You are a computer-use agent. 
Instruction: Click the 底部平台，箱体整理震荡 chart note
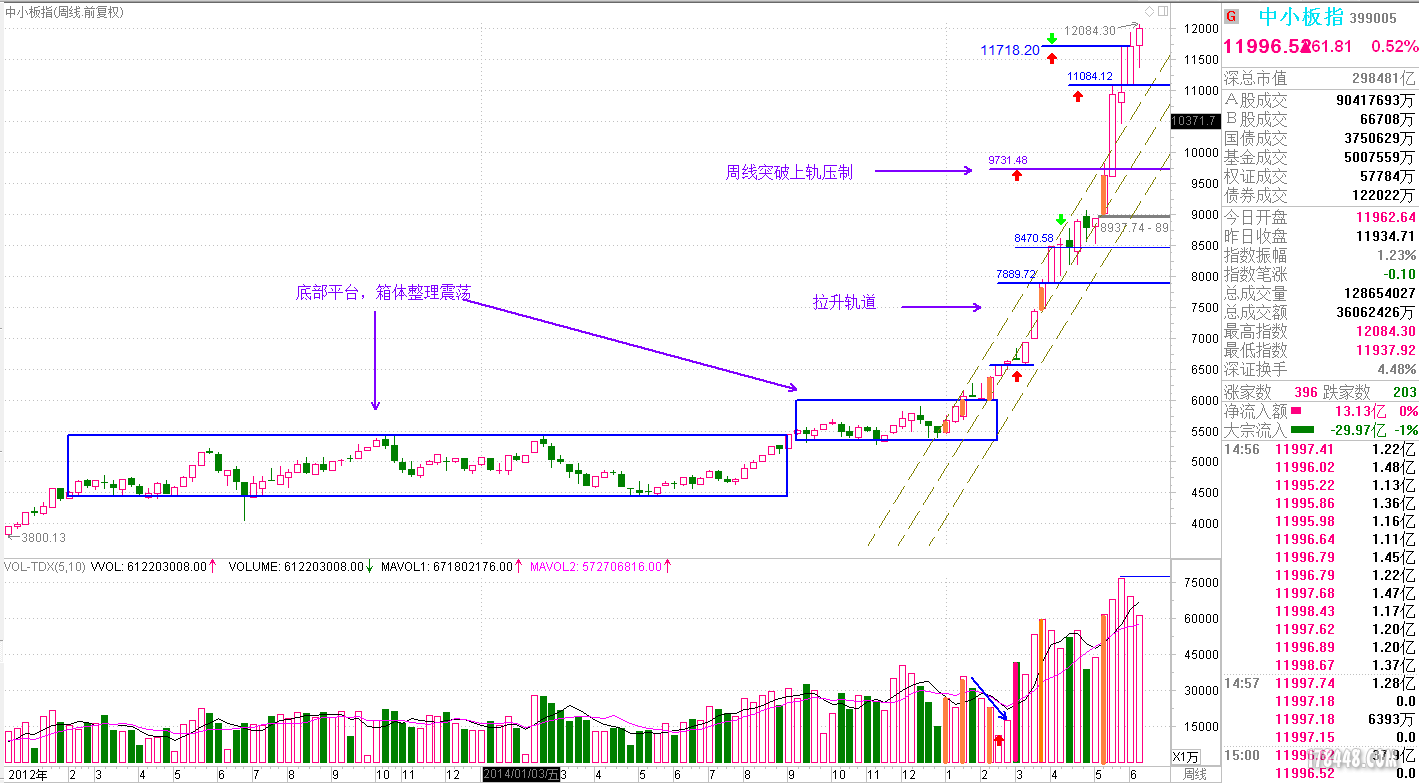(x=383, y=293)
